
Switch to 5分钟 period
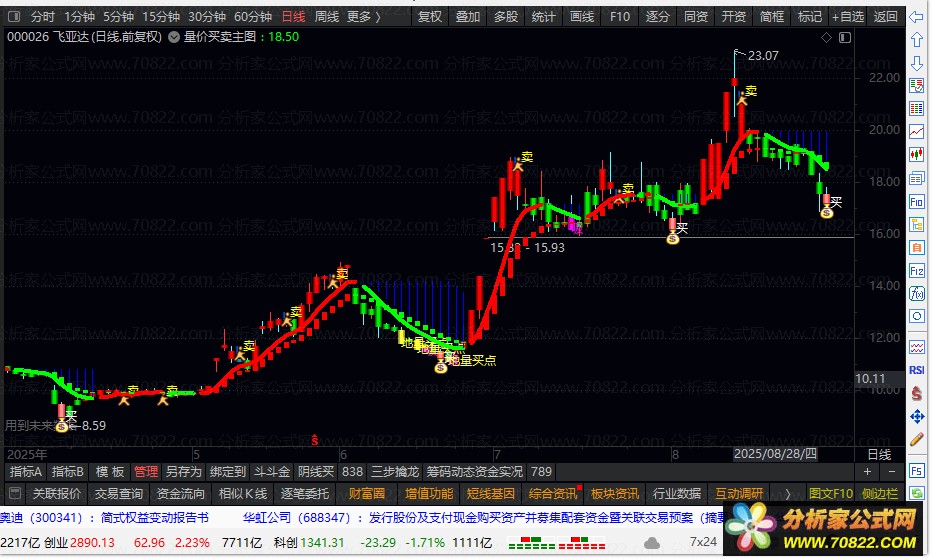pyautogui.click(x=118, y=17)
